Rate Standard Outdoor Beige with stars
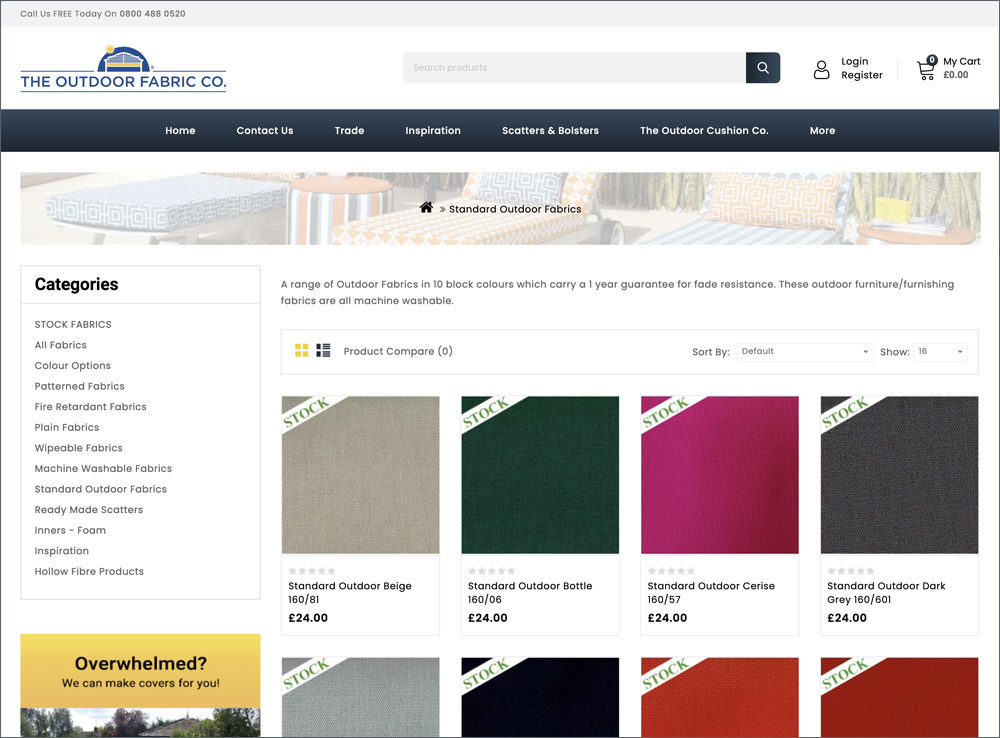 click(312, 571)
